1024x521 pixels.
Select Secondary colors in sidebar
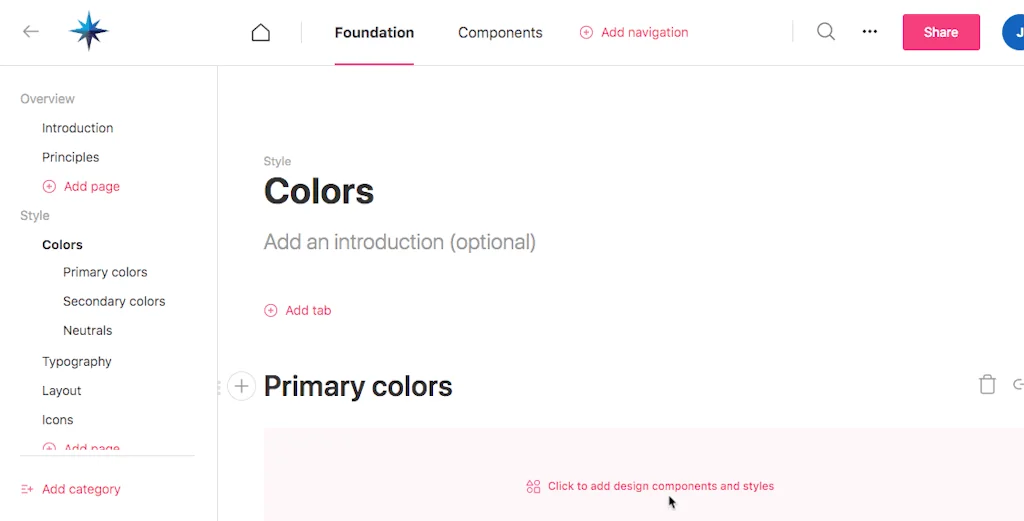[114, 301]
